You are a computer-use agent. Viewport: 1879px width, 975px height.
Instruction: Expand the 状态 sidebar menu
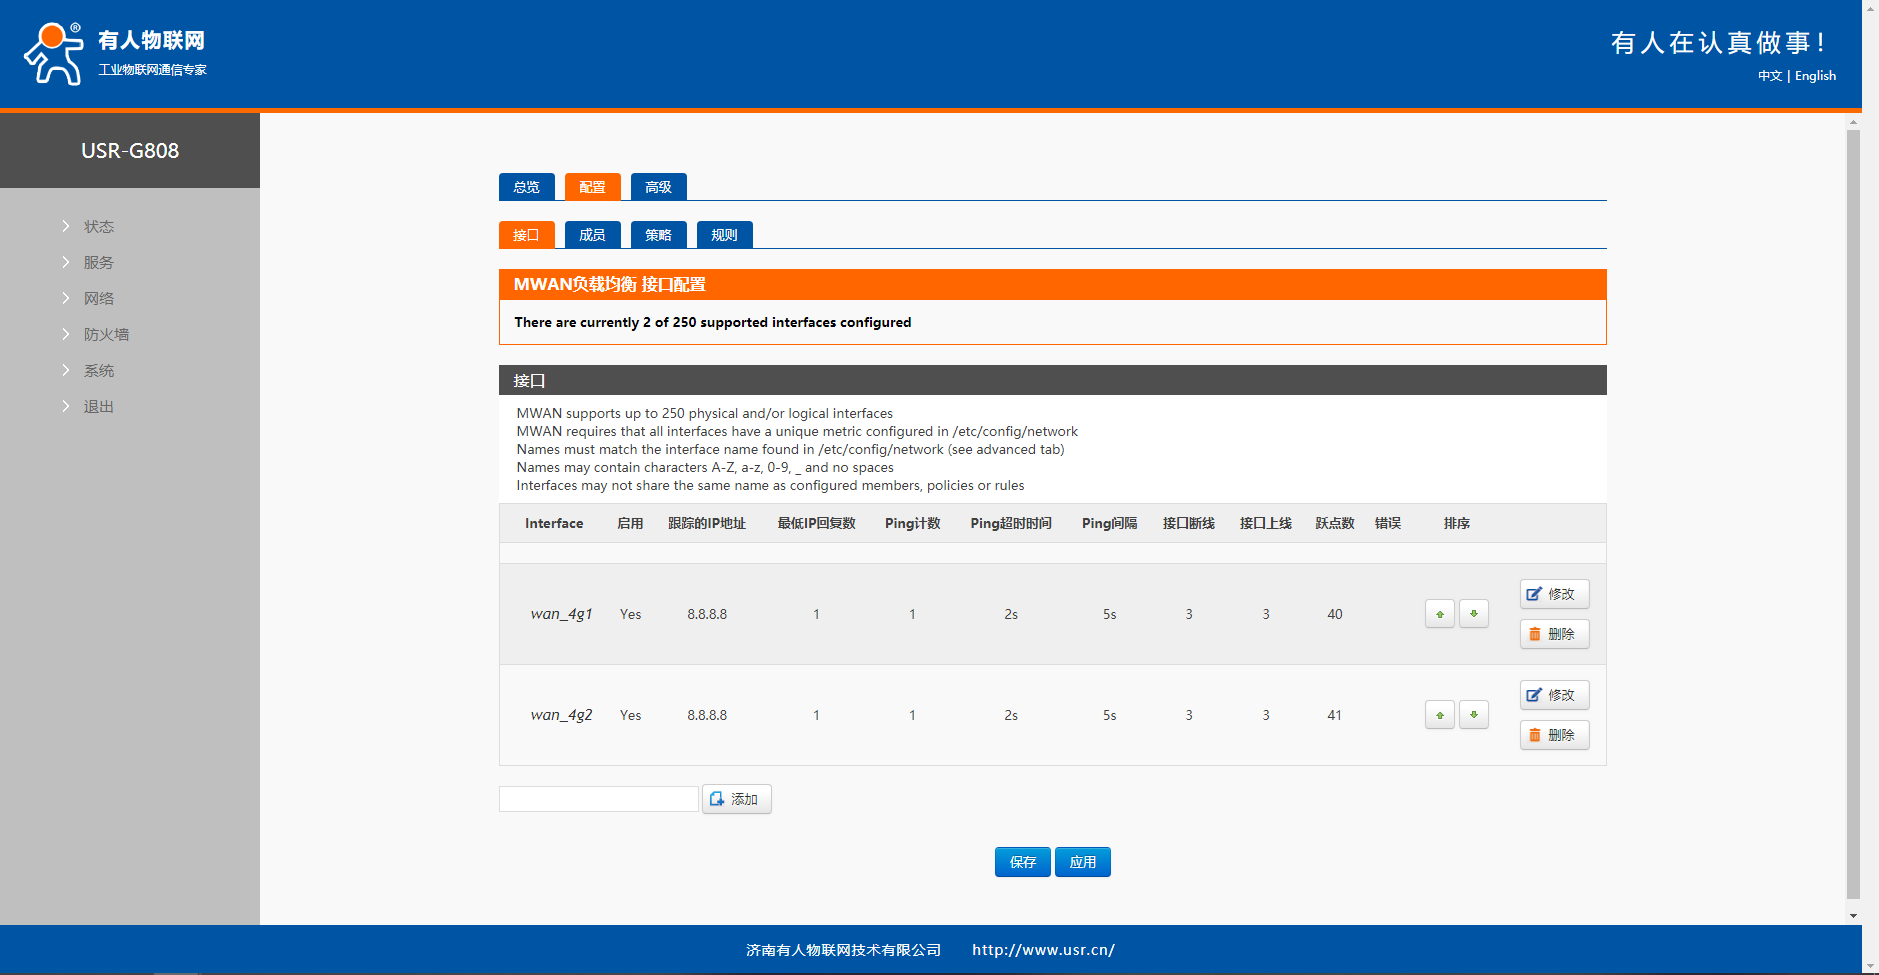tap(98, 227)
